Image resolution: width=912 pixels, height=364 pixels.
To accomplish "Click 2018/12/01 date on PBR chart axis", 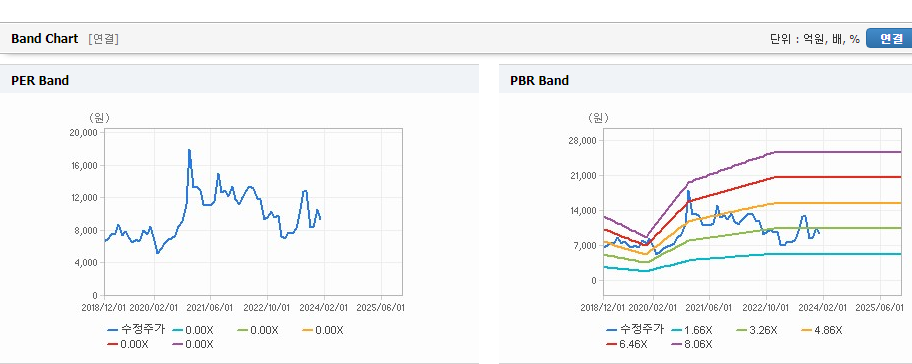I will (x=604, y=307).
